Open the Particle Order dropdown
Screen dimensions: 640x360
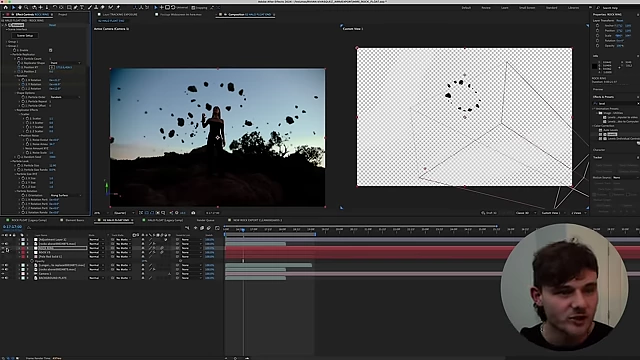[65, 97]
